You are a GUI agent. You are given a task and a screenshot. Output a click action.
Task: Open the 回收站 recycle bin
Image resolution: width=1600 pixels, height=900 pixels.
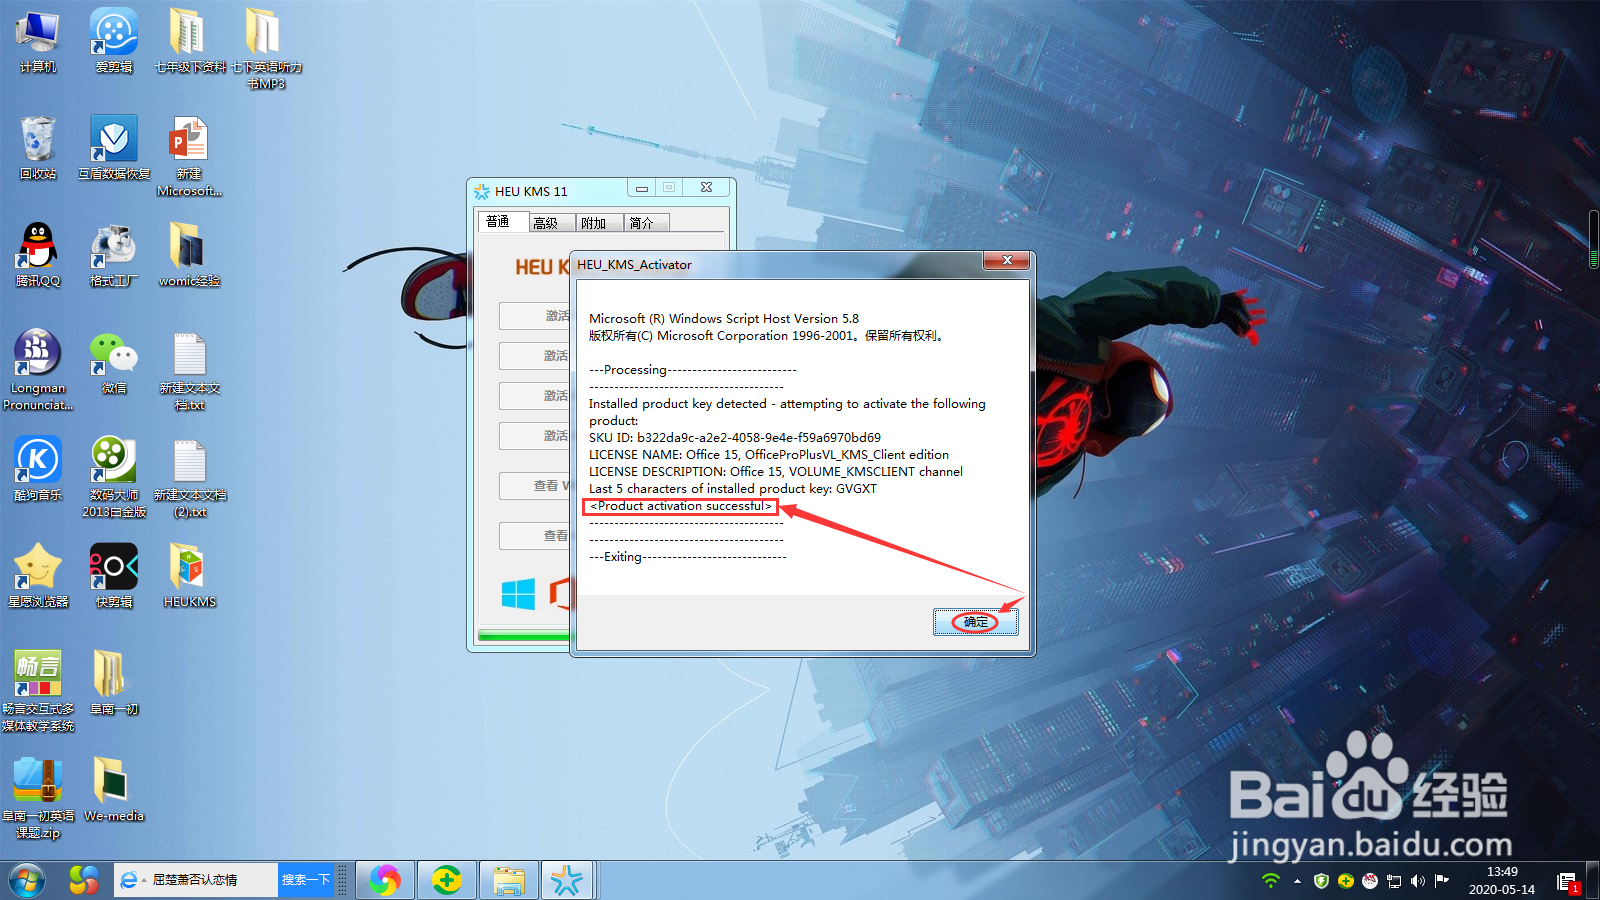[x=38, y=148]
